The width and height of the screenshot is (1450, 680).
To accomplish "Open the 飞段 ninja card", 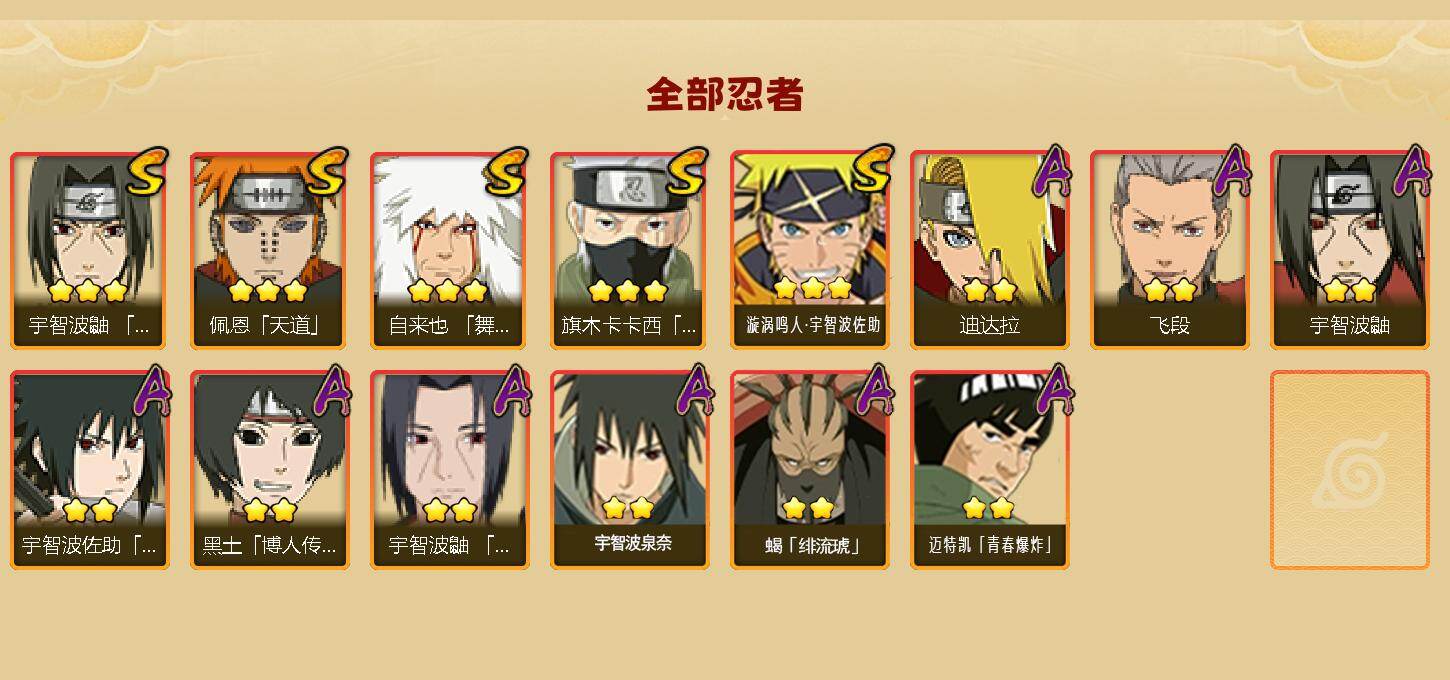I will coord(1169,250).
